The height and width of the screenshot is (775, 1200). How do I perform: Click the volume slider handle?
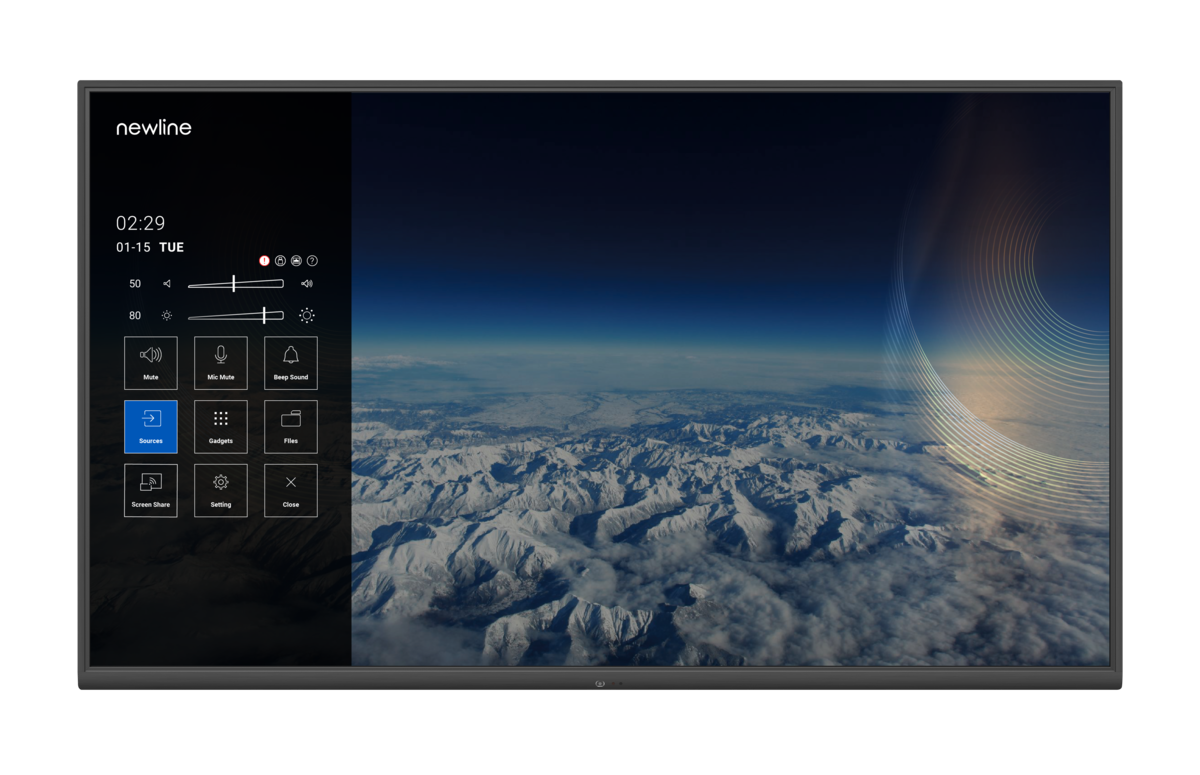tap(233, 284)
